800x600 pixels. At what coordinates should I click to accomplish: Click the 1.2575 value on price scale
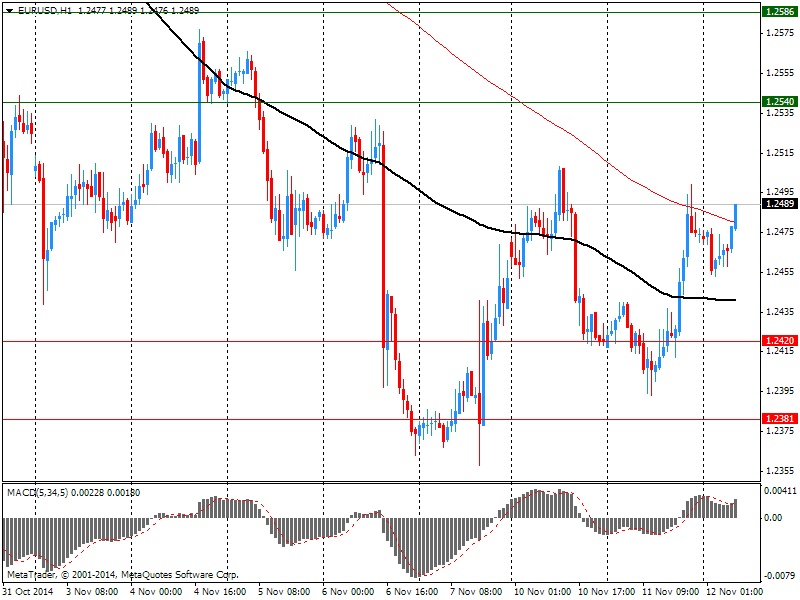780,33
